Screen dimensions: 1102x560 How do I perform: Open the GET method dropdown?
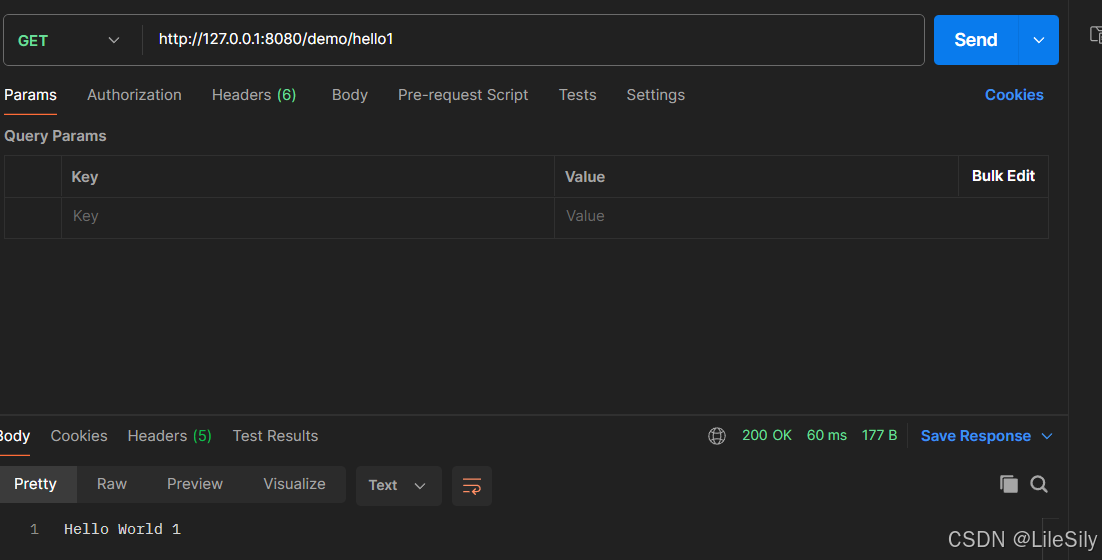tap(69, 40)
